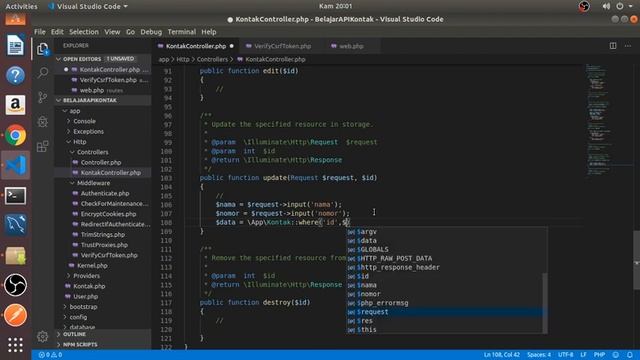Open editor More Actions ellipsis

point(628,46)
